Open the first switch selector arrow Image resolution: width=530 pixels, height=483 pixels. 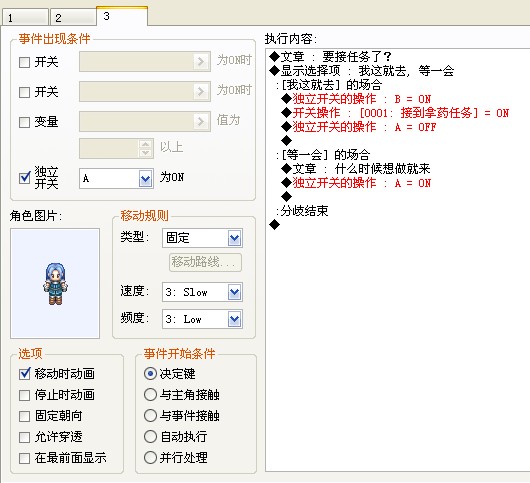[201, 62]
